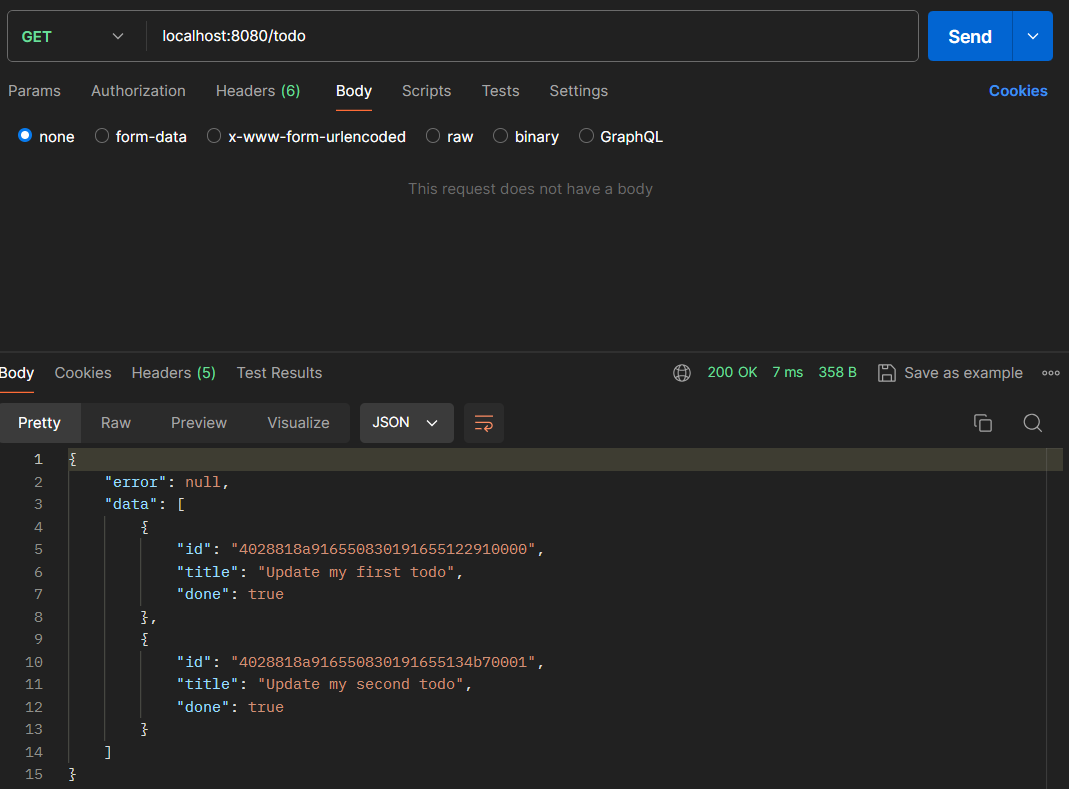Select the x-www-form-urlencoded body type

pyautogui.click(x=214, y=136)
